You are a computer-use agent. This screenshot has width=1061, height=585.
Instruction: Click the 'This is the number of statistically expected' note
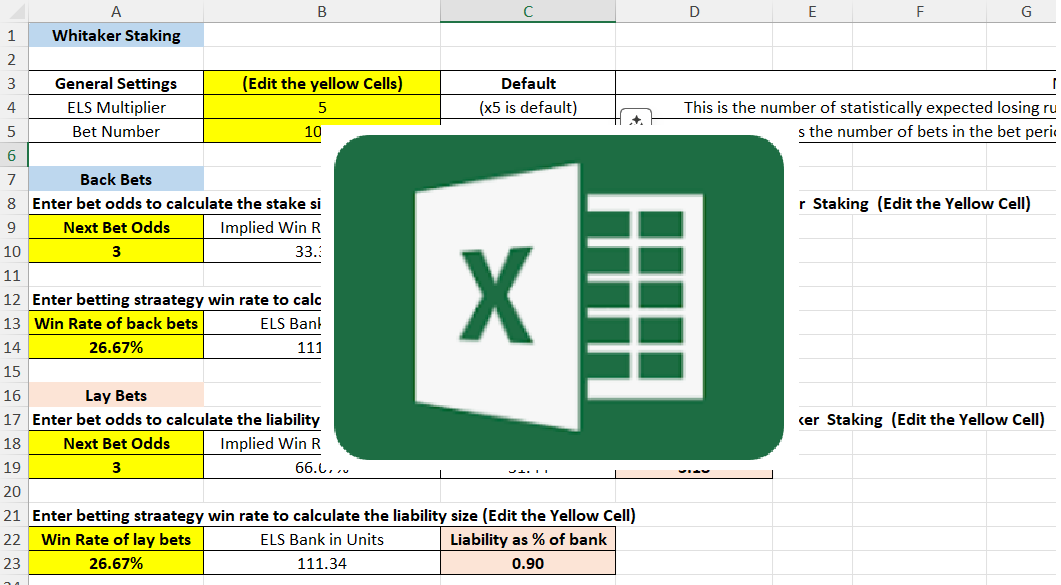[x=869, y=108]
